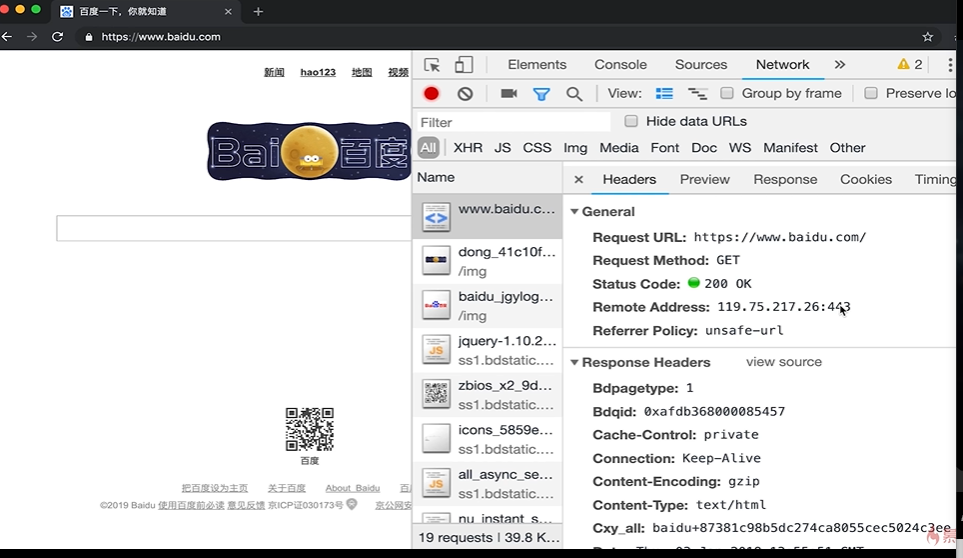This screenshot has width=963, height=558.
Task: Switch to large request rows view icon
Action: click(x=664, y=93)
